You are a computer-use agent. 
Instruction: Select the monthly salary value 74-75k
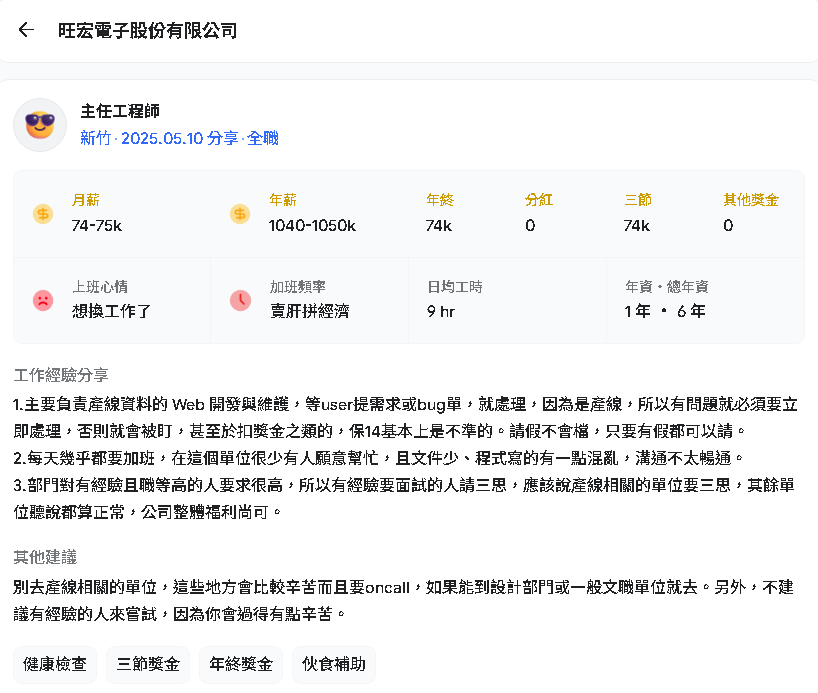(x=97, y=225)
